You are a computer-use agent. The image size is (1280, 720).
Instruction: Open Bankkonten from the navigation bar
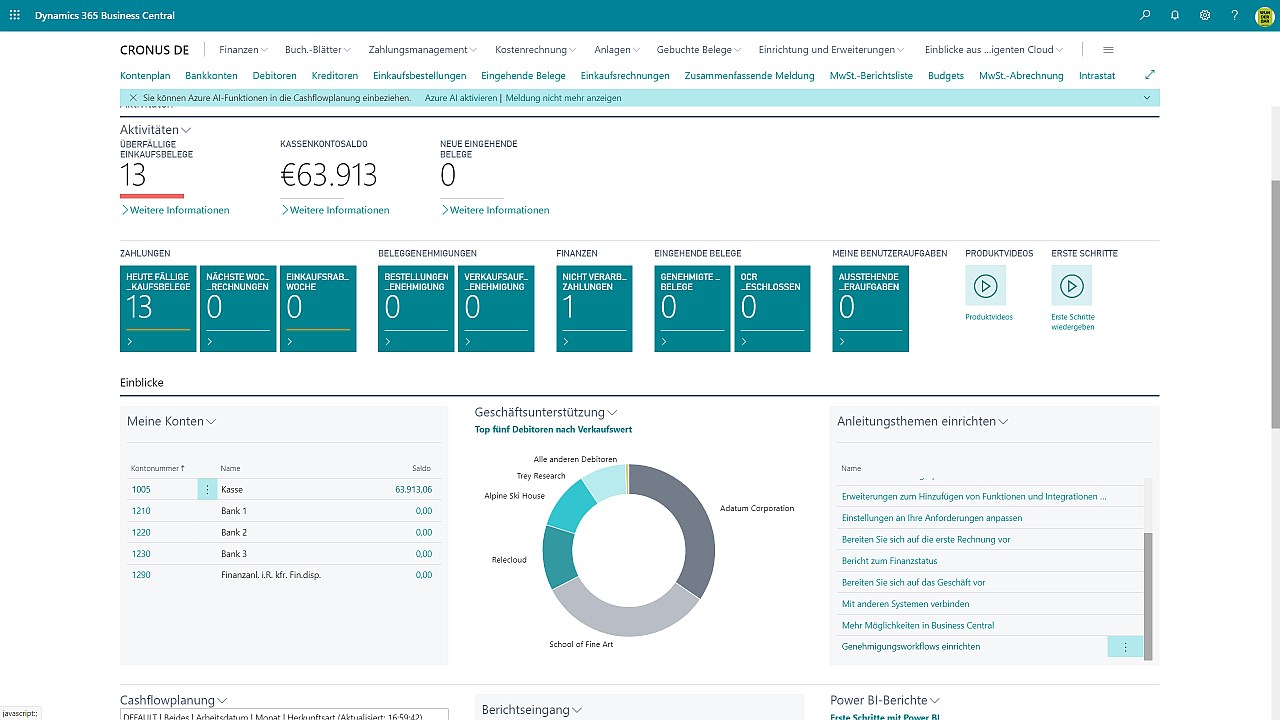pos(211,76)
